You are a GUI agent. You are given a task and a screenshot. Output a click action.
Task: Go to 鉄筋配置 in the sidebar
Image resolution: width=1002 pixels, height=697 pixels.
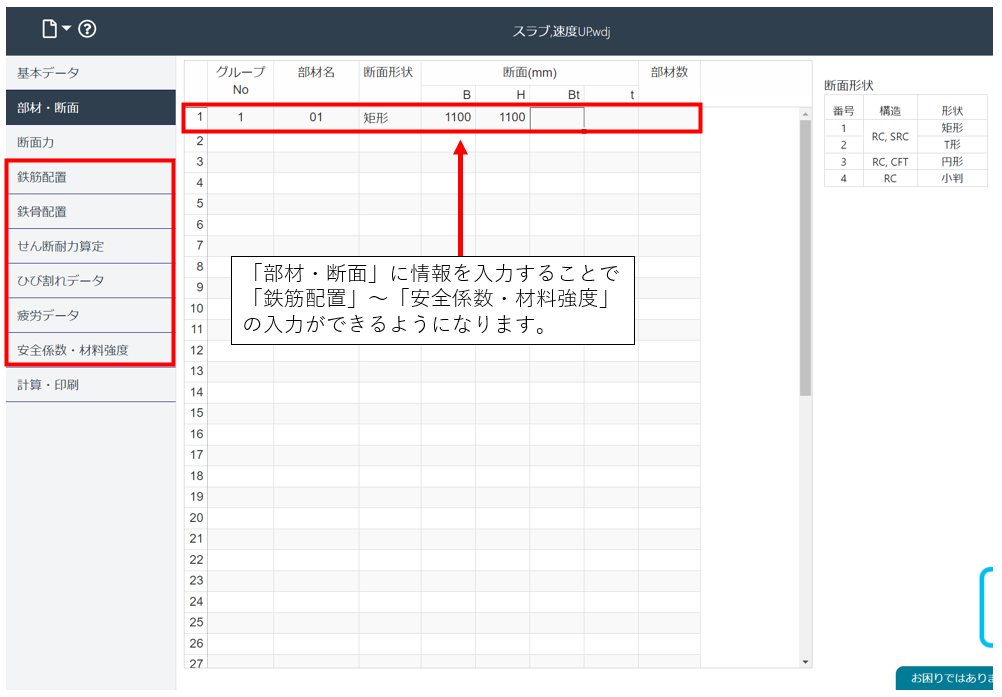point(90,177)
